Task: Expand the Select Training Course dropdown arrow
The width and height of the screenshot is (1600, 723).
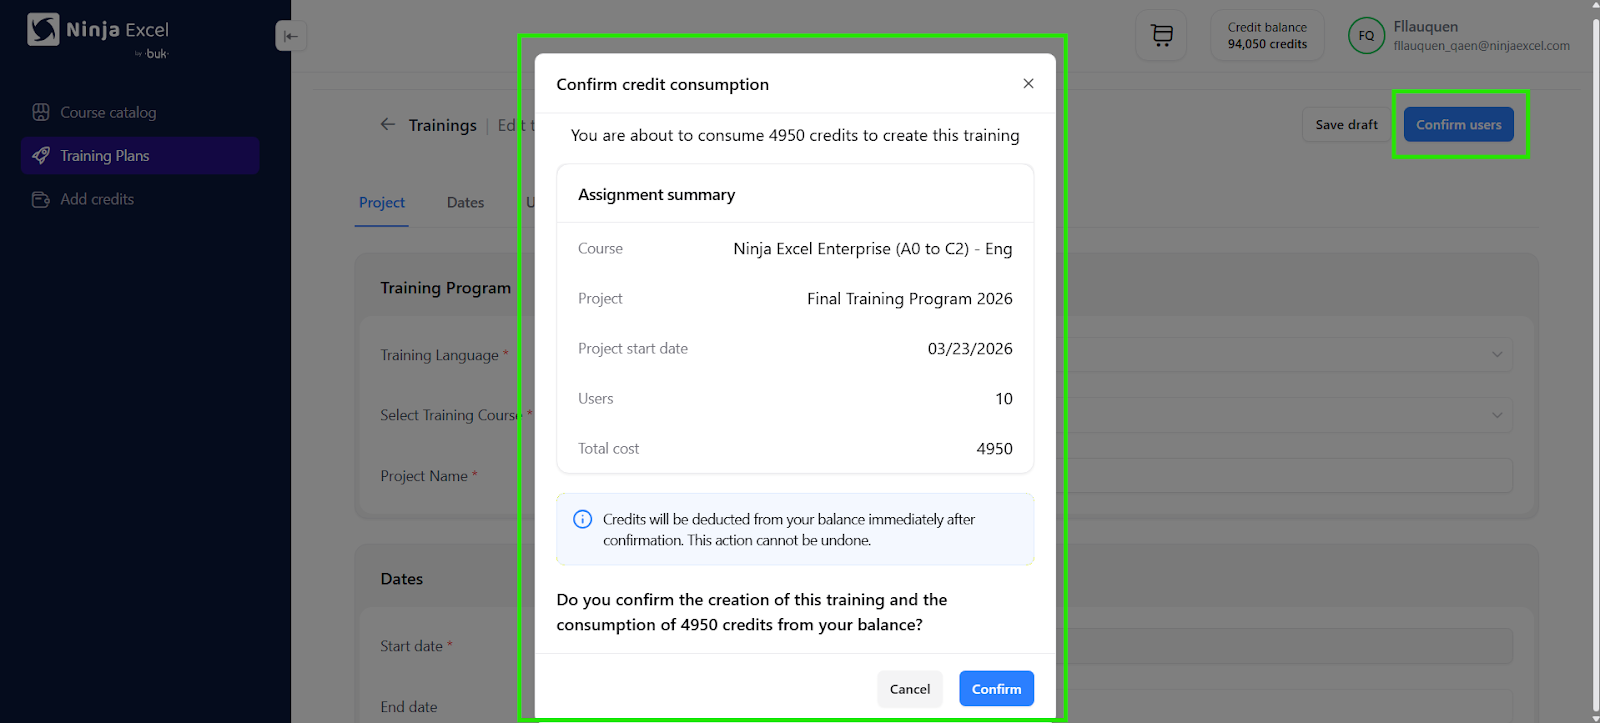Action: (x=1497, y=415)
